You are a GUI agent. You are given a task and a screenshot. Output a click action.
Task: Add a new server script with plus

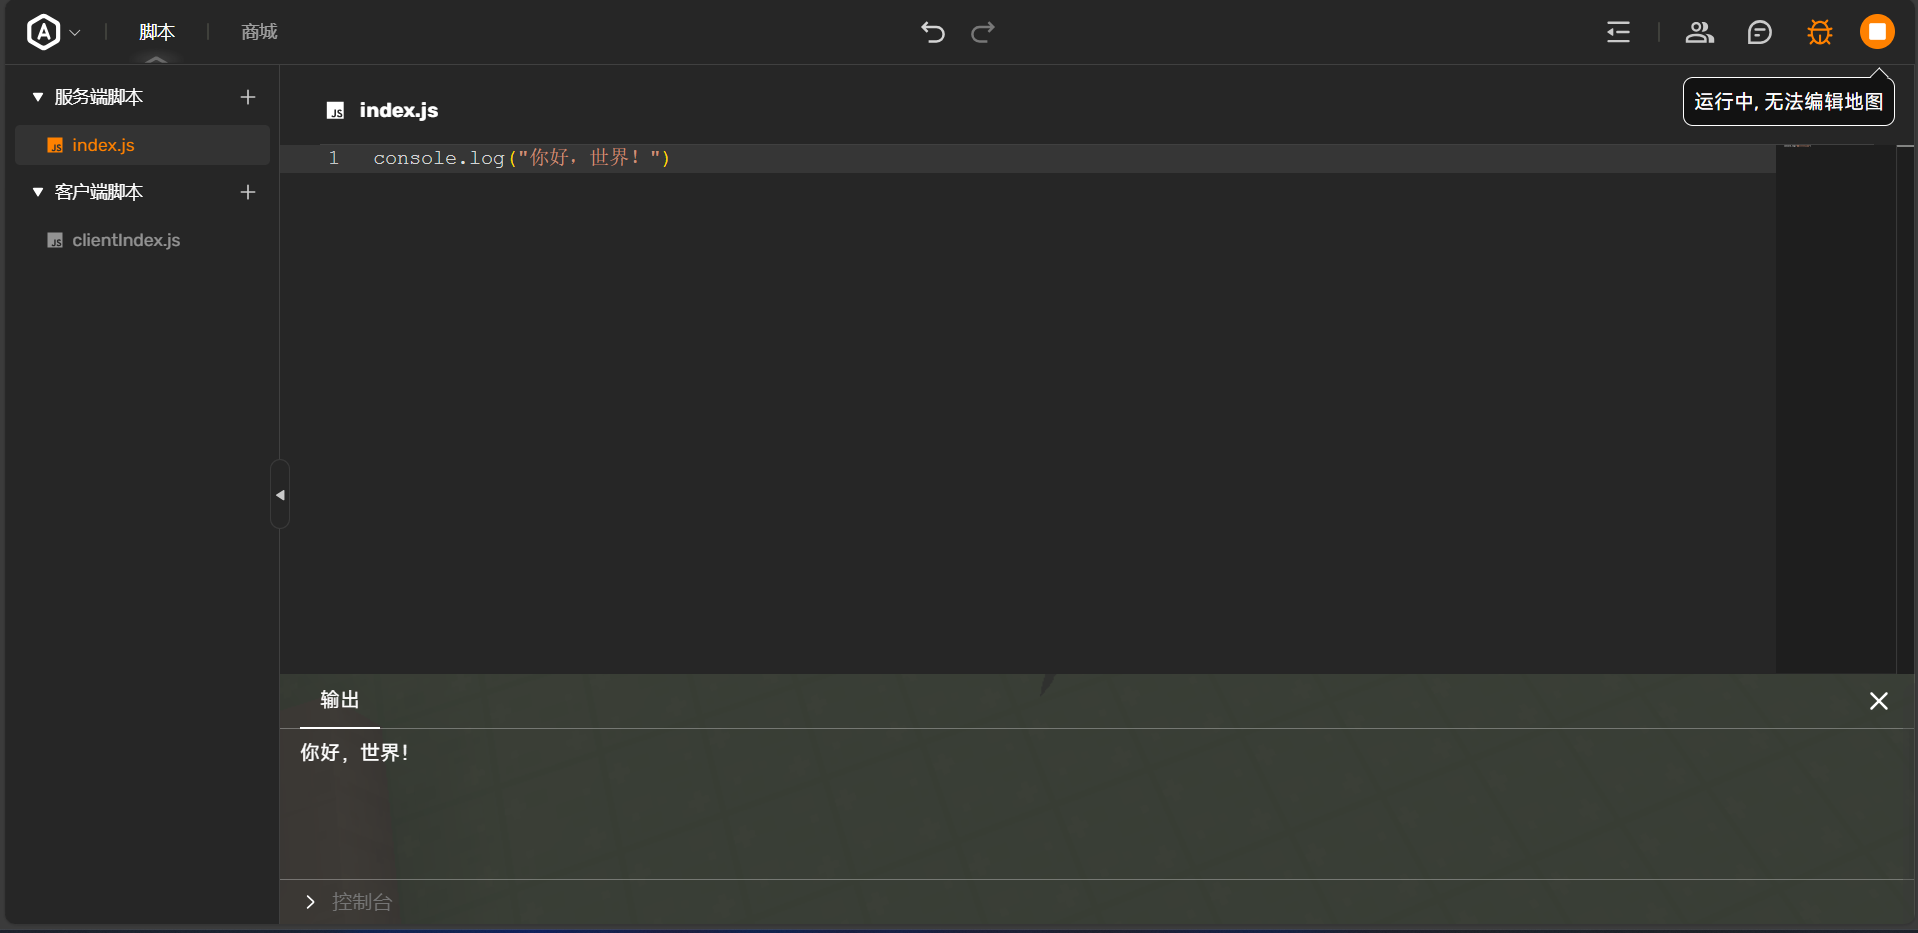pos(248,97)
